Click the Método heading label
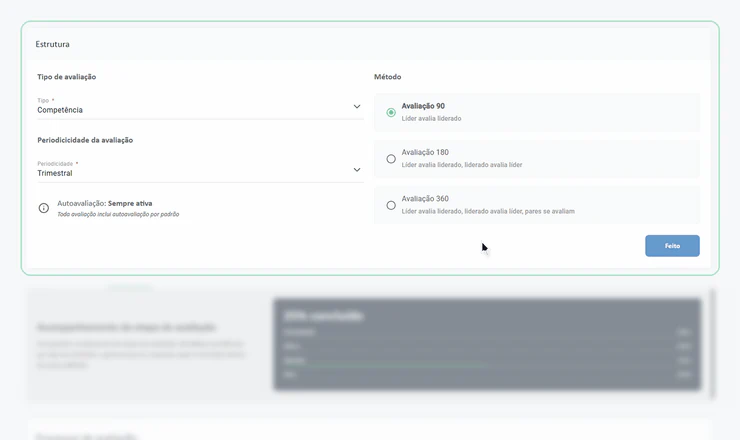The width and height of the screenshot is (740, 440). coord(387,76)
